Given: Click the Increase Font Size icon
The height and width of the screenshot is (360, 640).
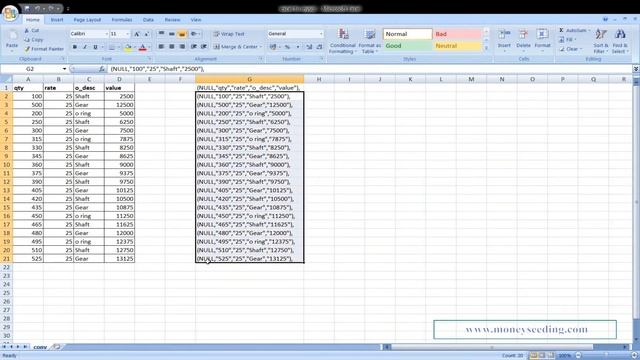Looking at the screenshot, I should tap(137, 34).
